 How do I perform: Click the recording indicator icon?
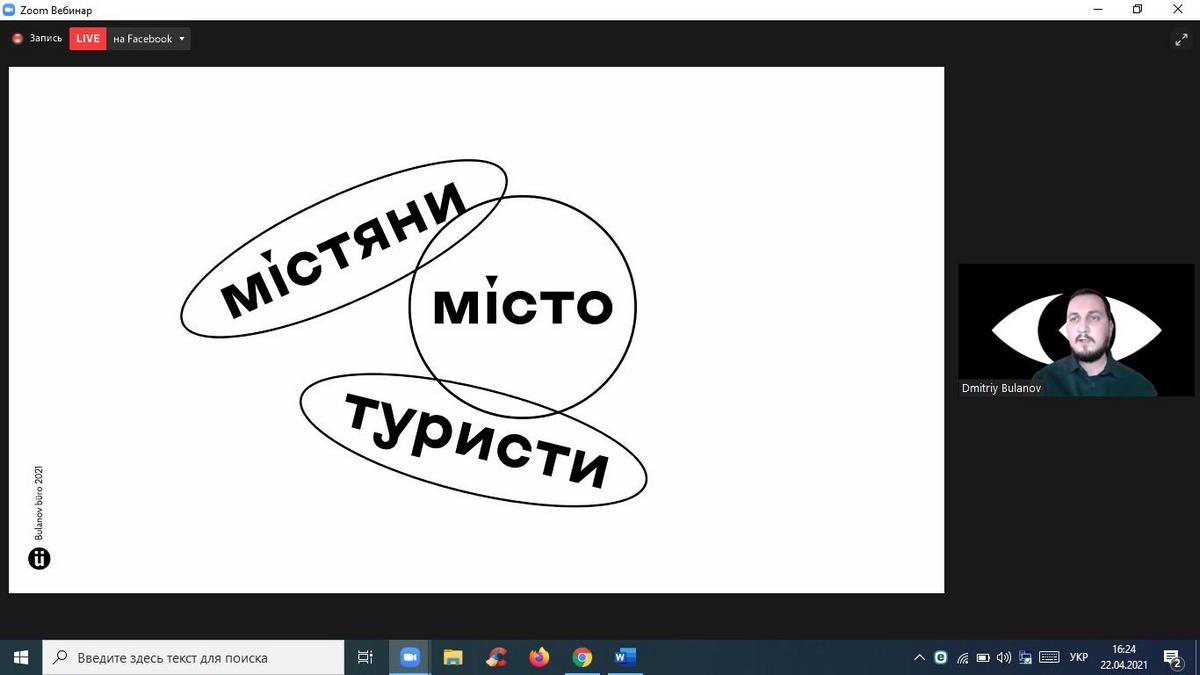(x=17, y=39)
